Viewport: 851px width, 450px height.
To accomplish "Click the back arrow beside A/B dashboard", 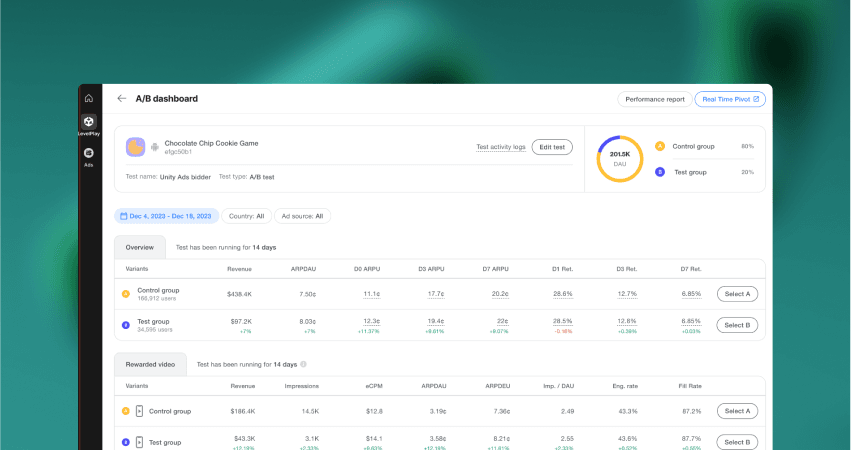I will click(122, 99).
